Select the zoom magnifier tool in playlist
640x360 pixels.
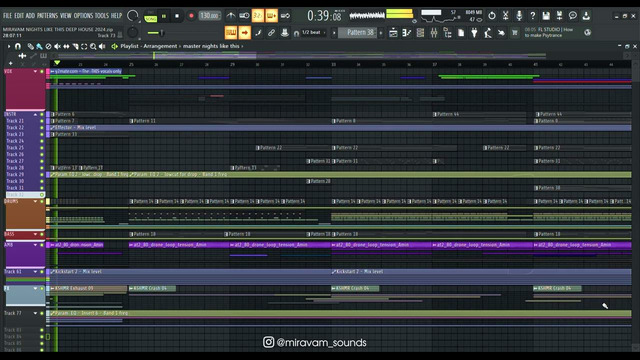click(93, 47)
